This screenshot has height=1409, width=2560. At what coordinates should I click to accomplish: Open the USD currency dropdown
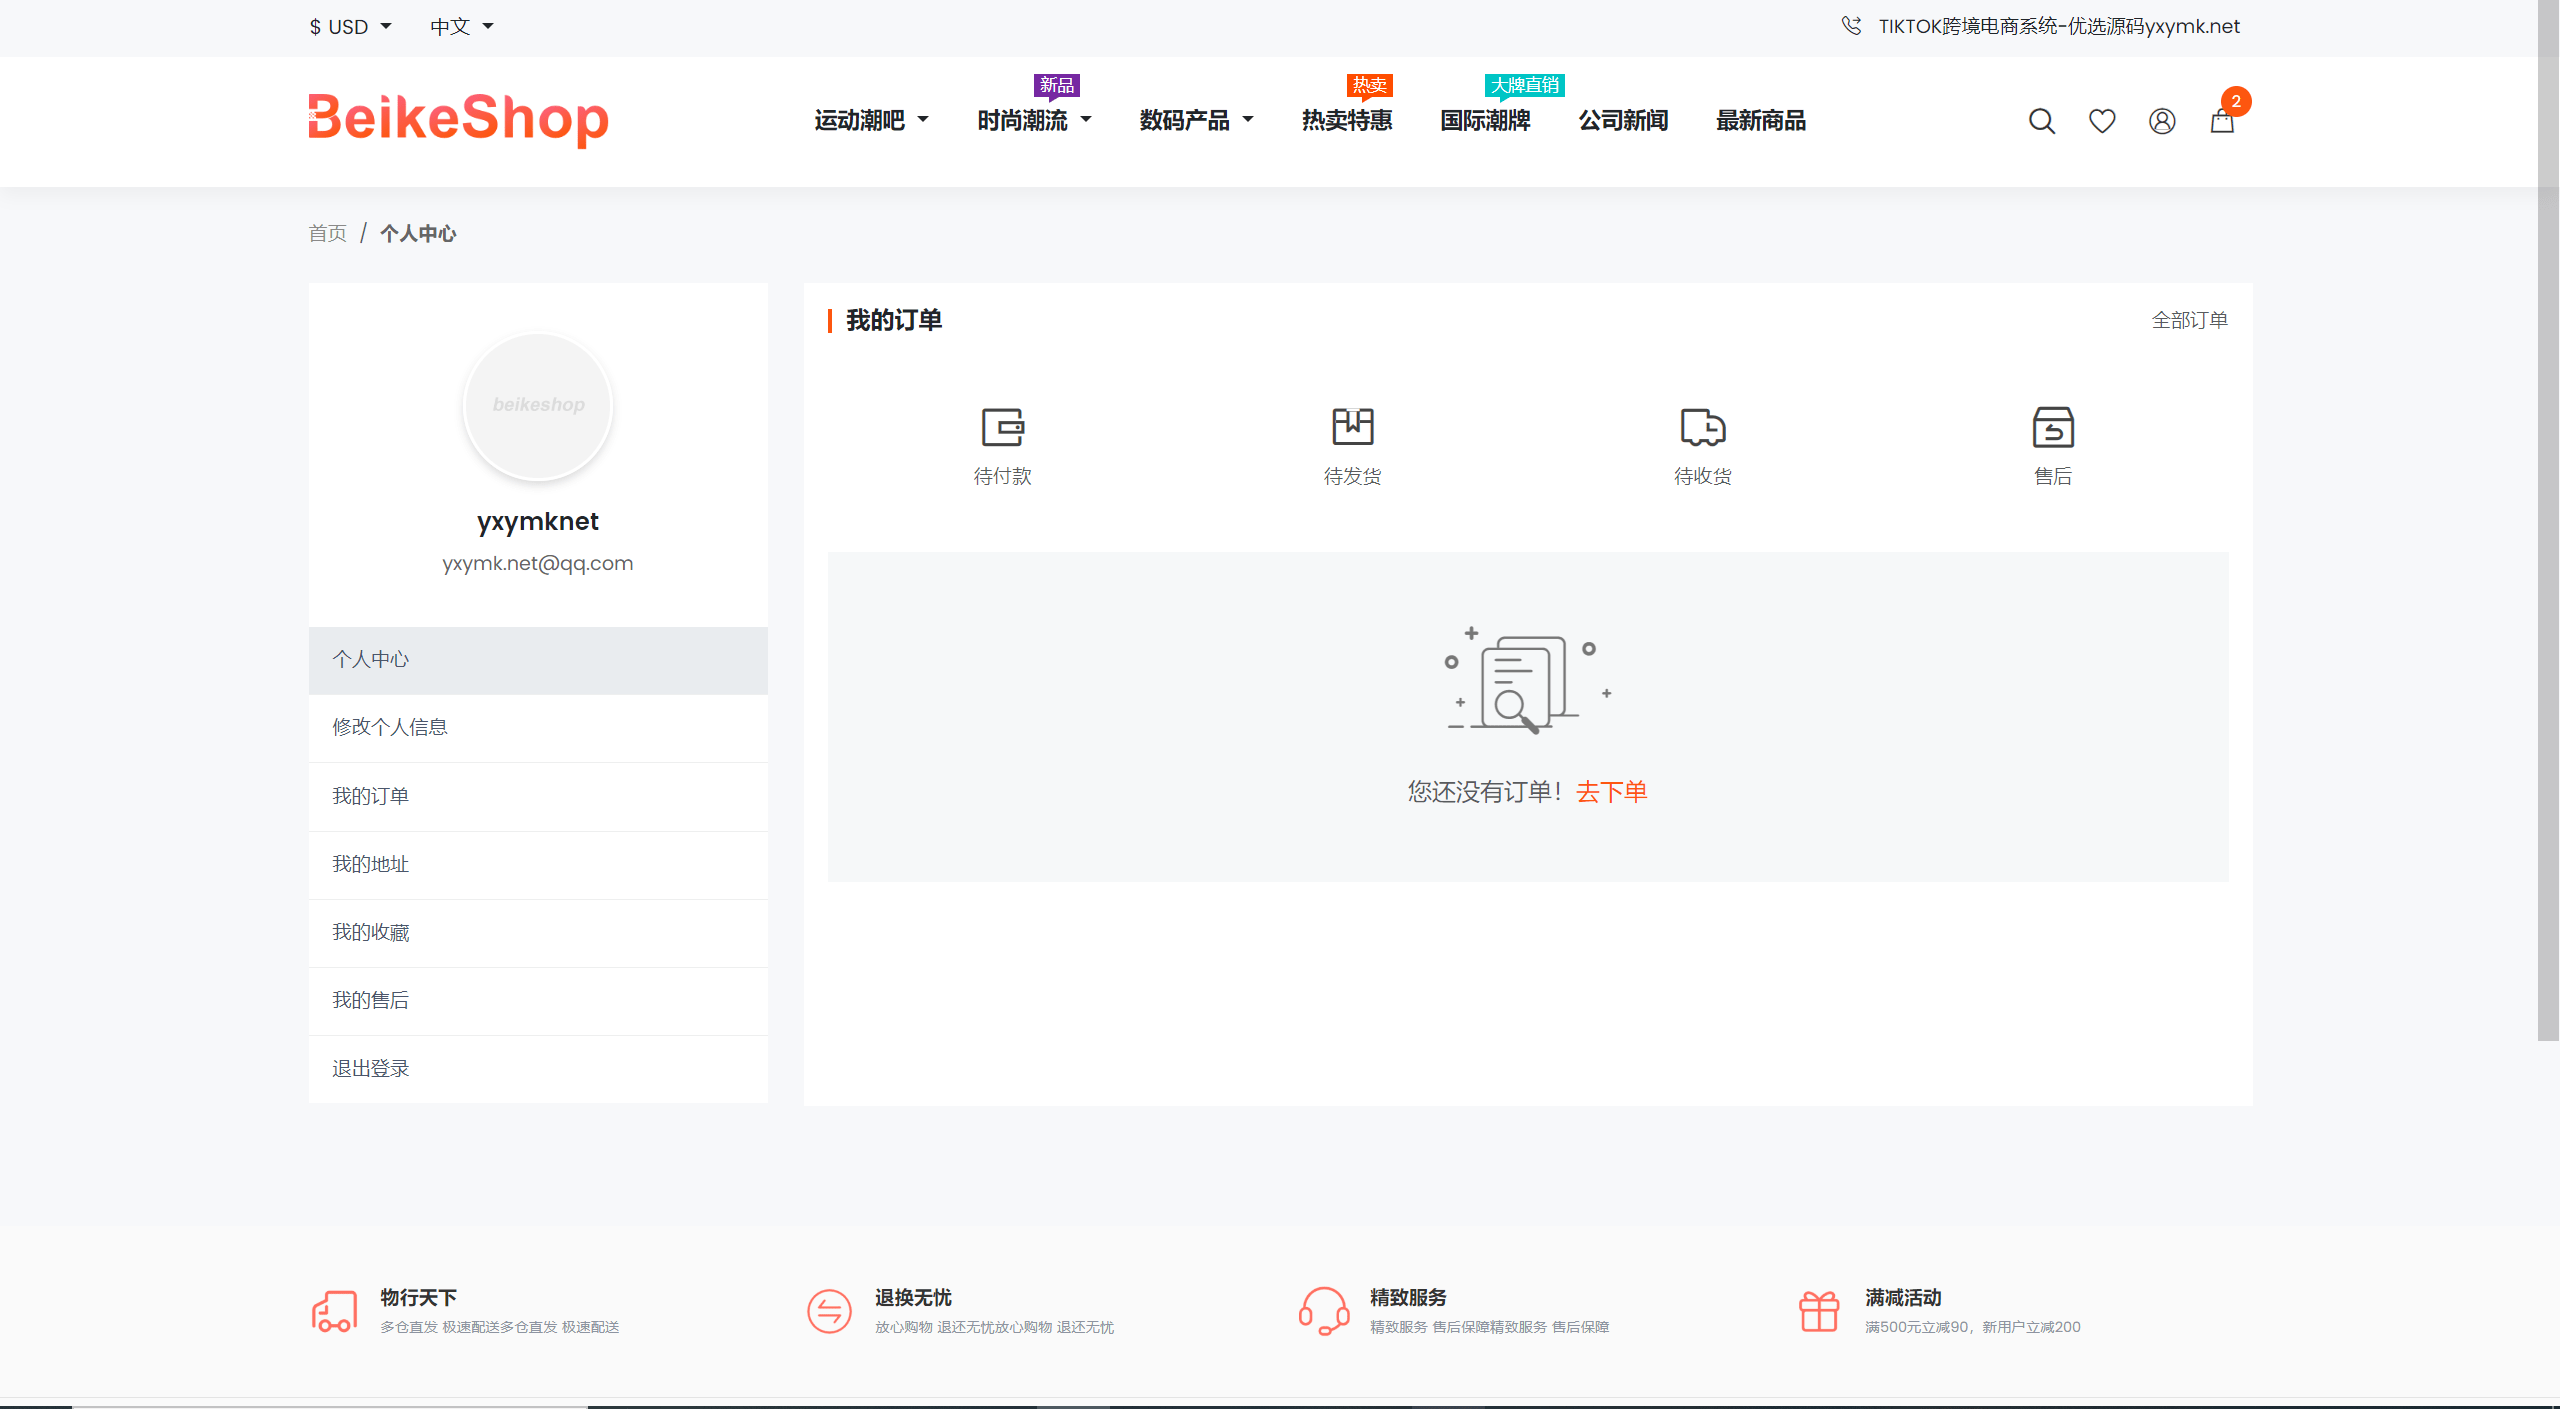(x=351, y=27)
